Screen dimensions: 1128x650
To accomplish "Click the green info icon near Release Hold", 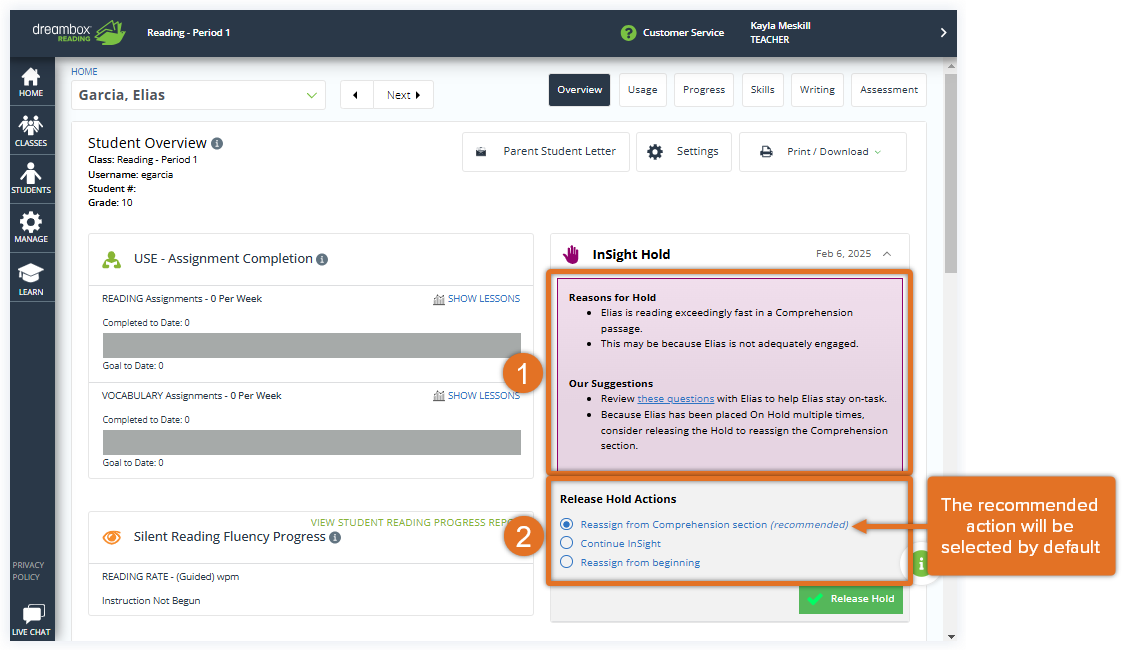I will click(x=920, y=563).
